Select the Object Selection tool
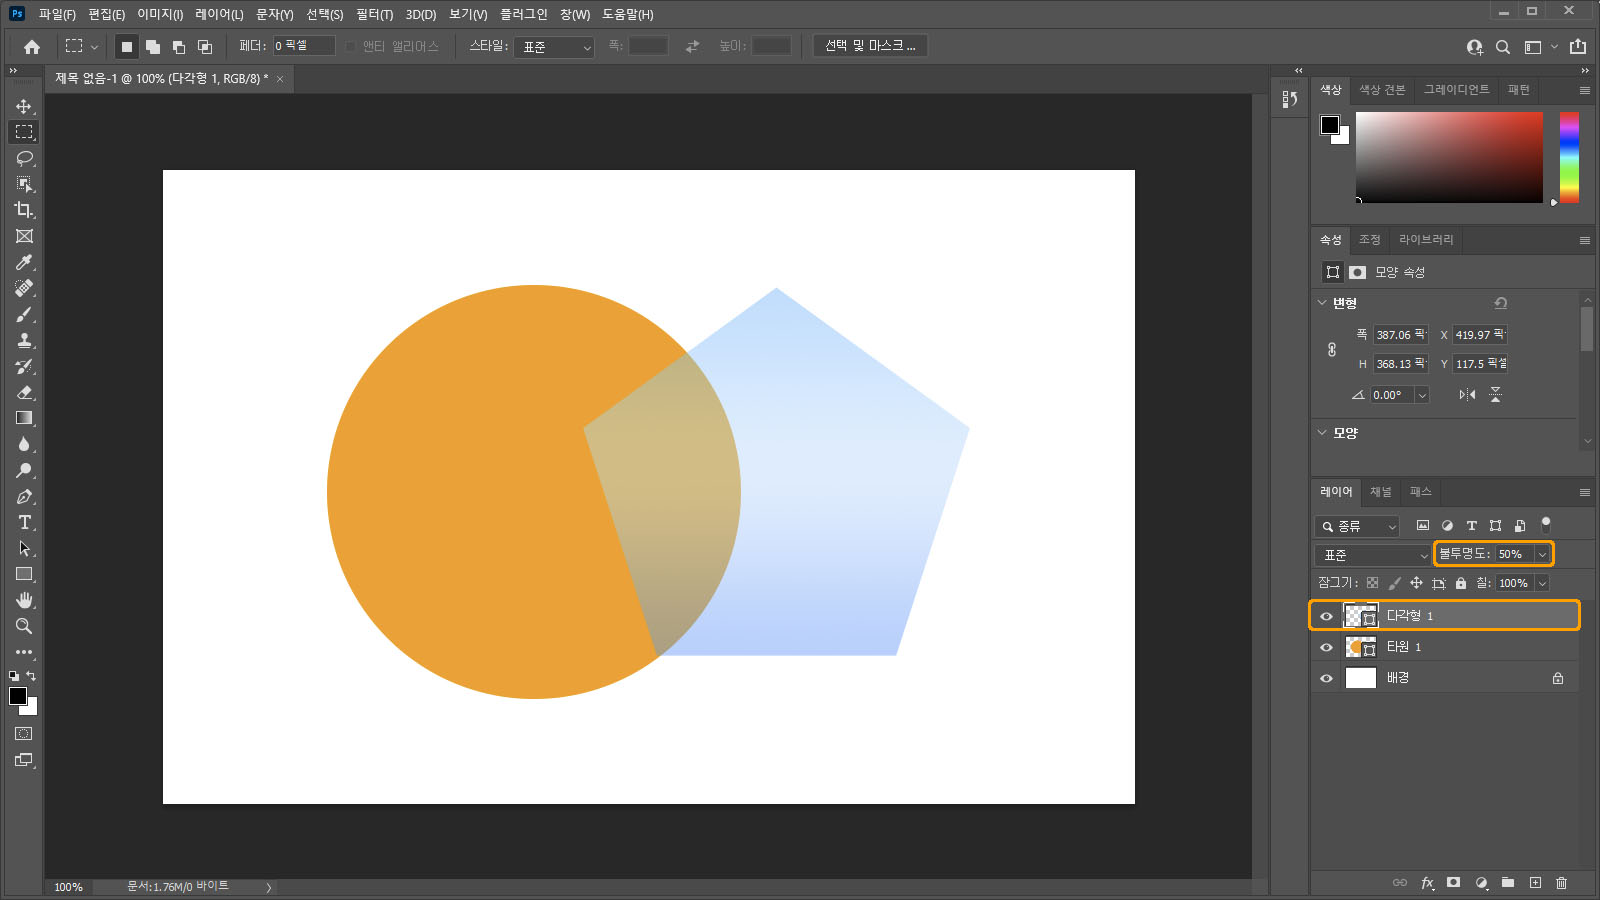Viewport: 1600px width, 900px height. coord(24,184)
